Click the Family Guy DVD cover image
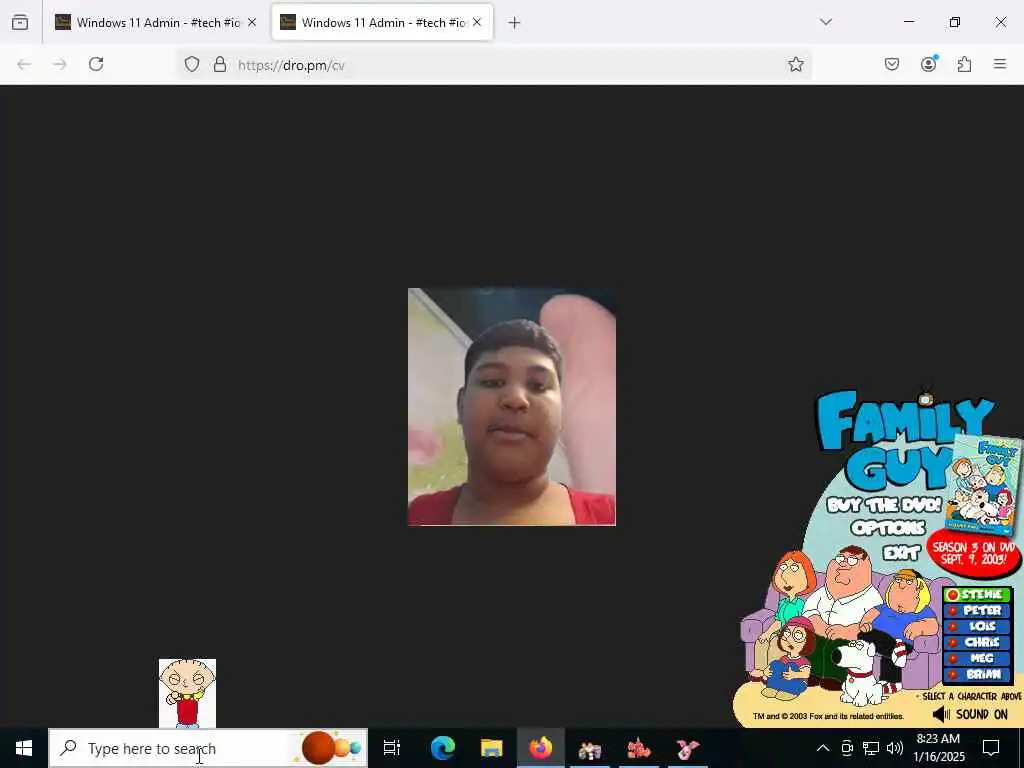The width and height of the screenshot is (1024, 768). tap(984, 485)
